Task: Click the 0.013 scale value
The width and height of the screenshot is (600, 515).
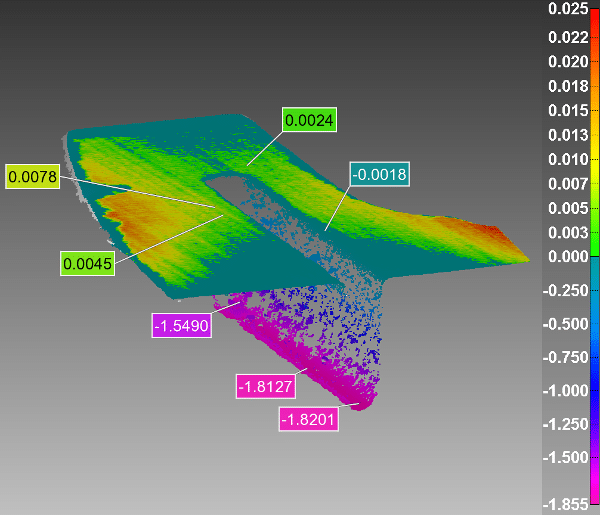Action: tap(568, 135)
